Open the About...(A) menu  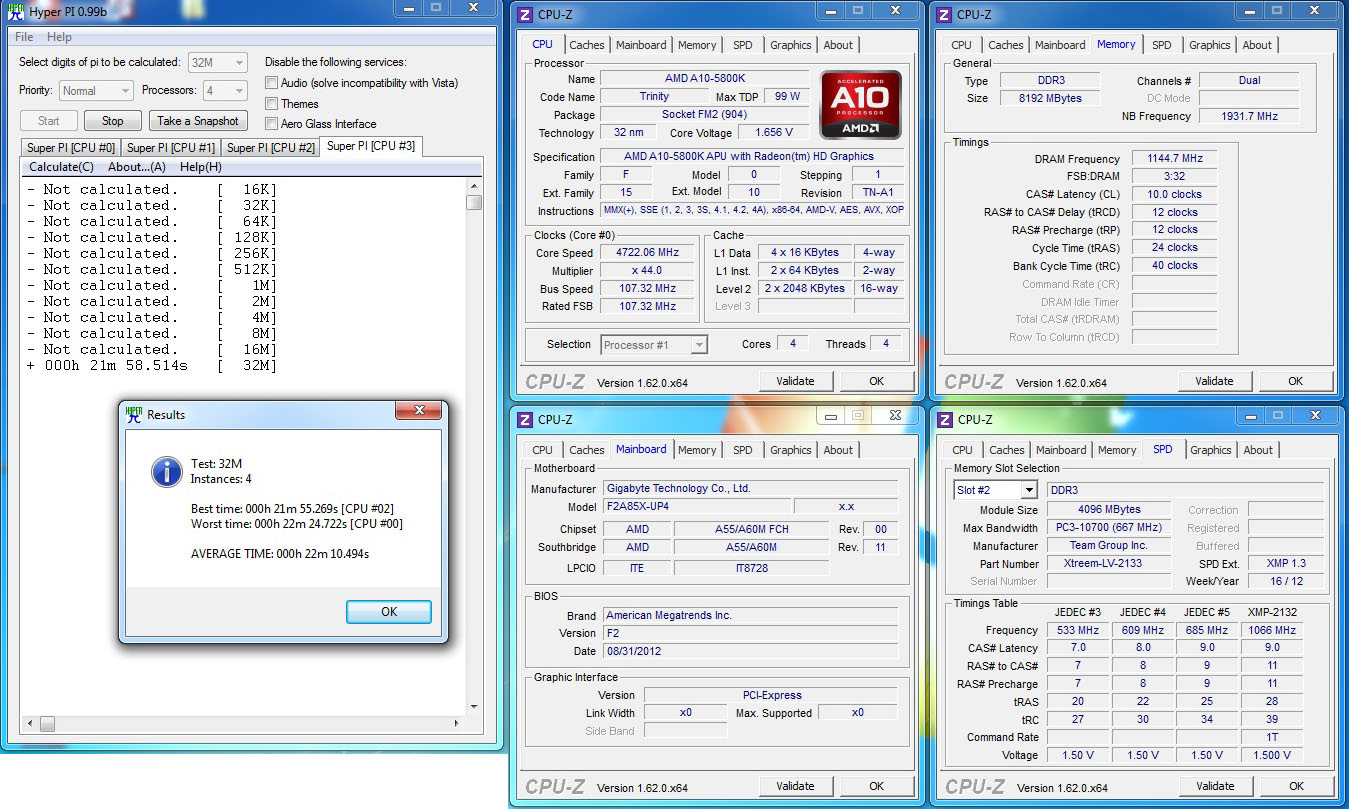pos(137,167)
